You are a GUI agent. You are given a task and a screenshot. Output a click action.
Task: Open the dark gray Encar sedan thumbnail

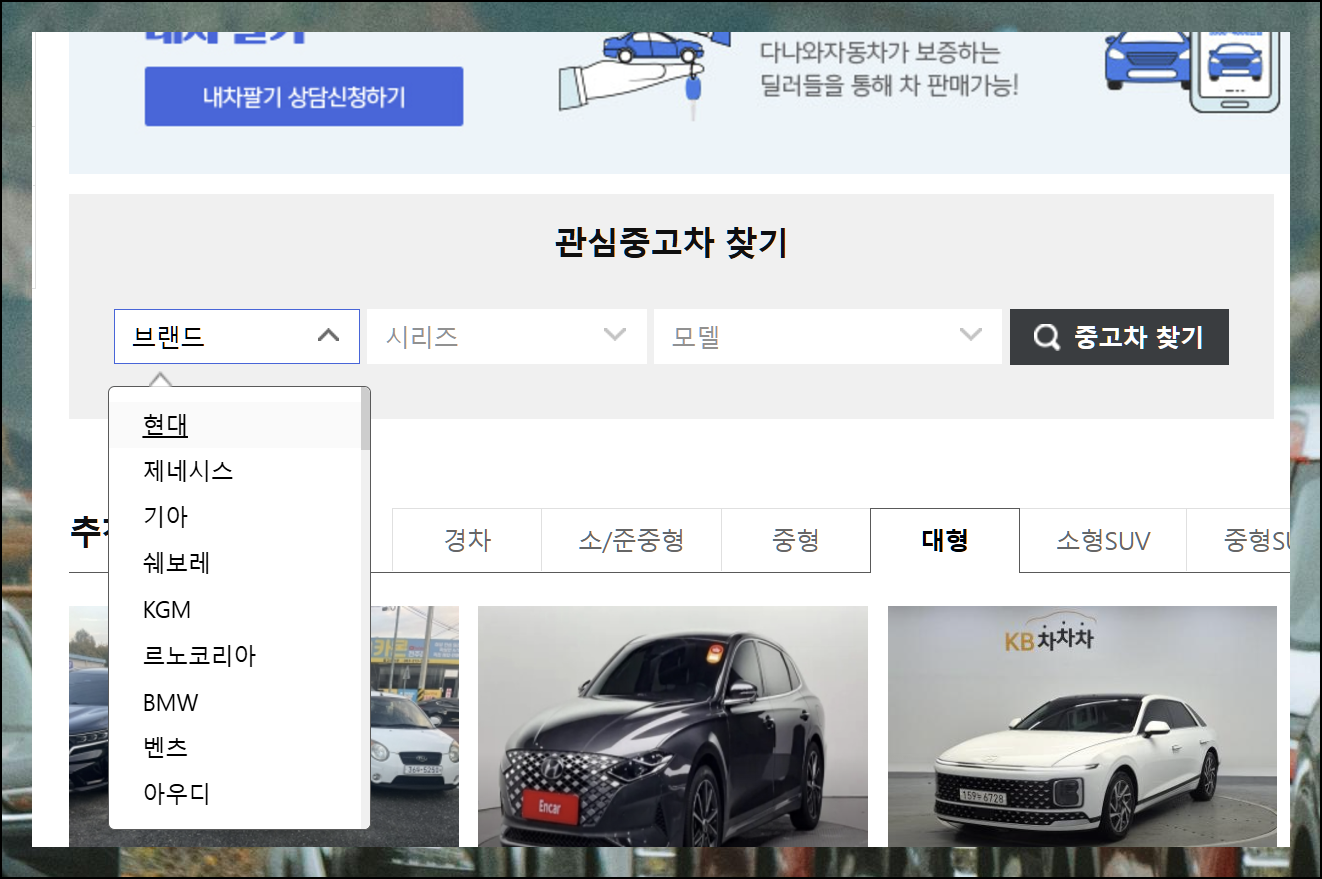click(673, 726)
